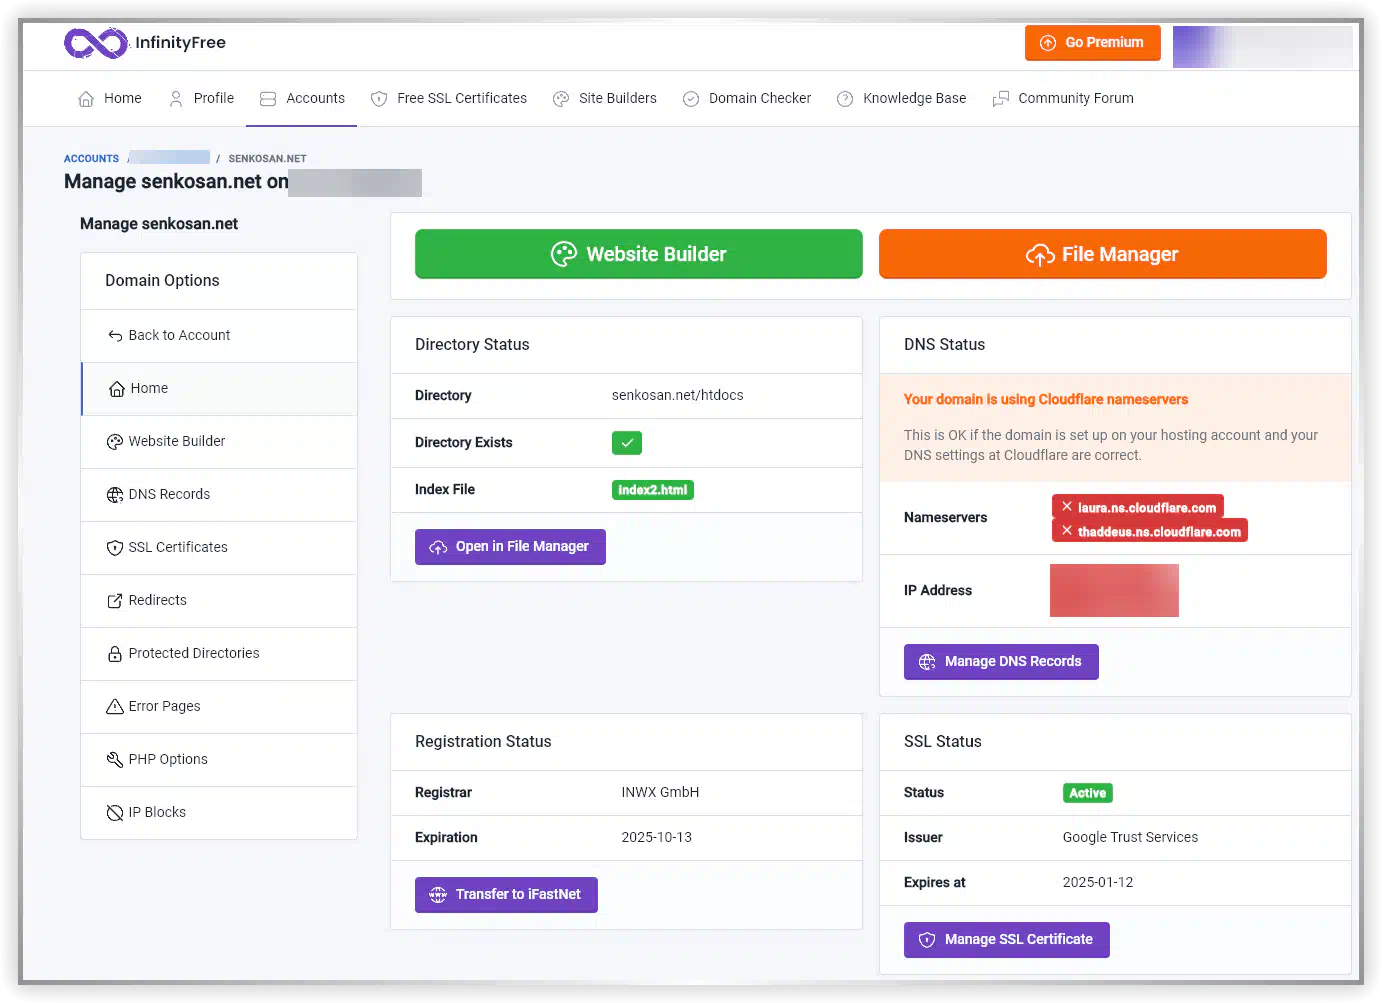The width and height of the screenshot is (1382, 1003).
Task: Click the IP Blocks blocked-circle icon
Action: coord(115,813)
